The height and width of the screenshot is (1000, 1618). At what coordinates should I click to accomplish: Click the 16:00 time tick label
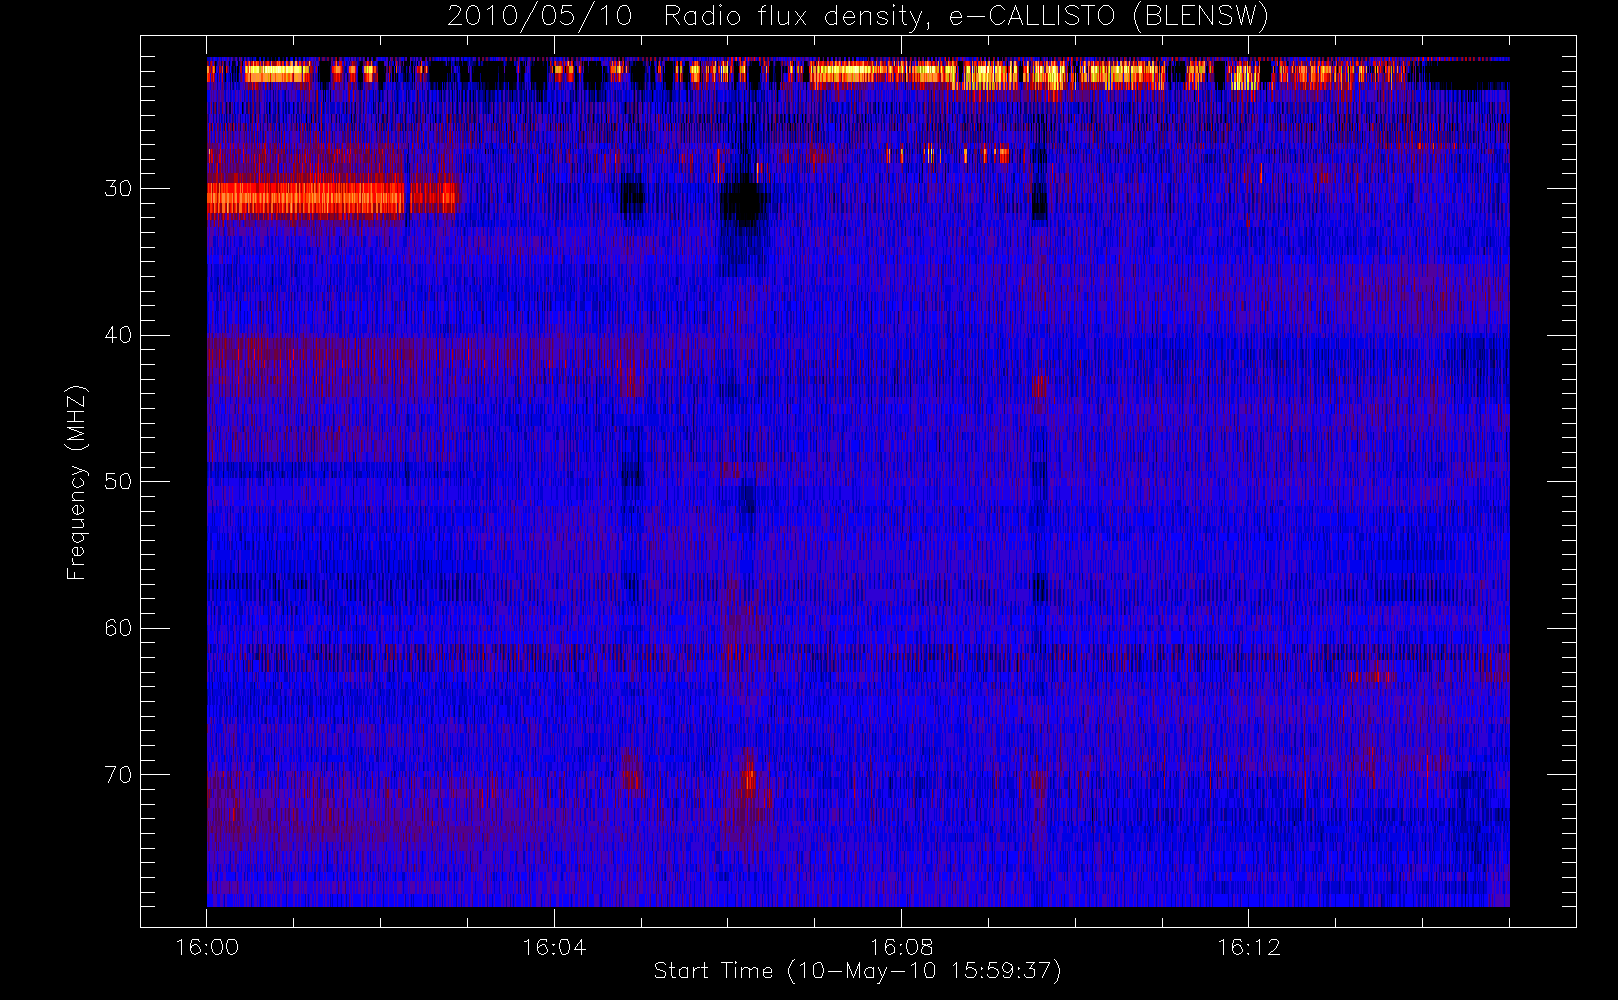point(207,947)
